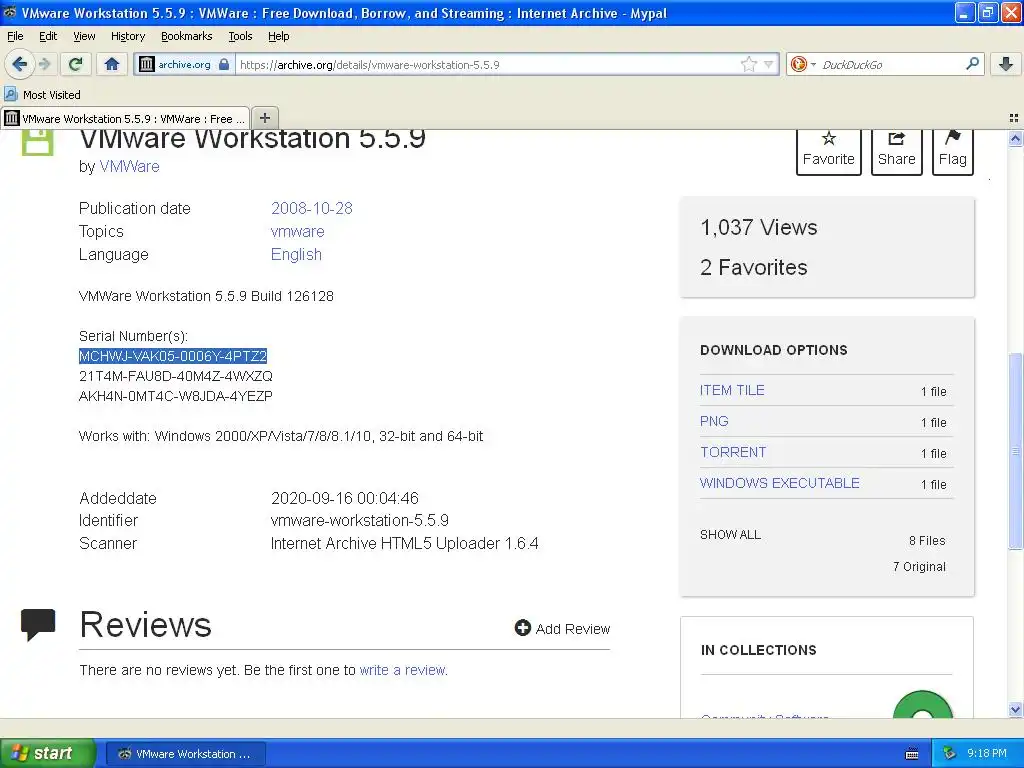Click the keyboard icon in taskbar
The width and height of the screenshot is (1024, 768).
click(x=912, y=754)
